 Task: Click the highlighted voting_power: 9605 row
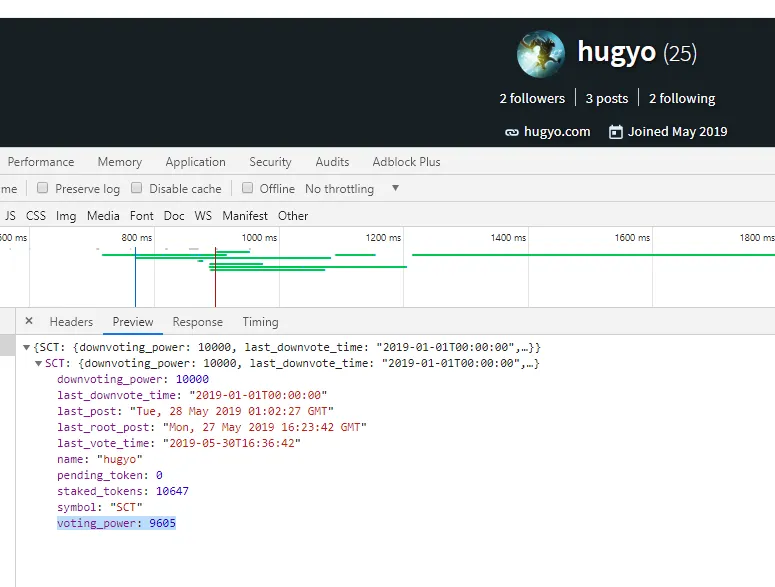point(116,523)
